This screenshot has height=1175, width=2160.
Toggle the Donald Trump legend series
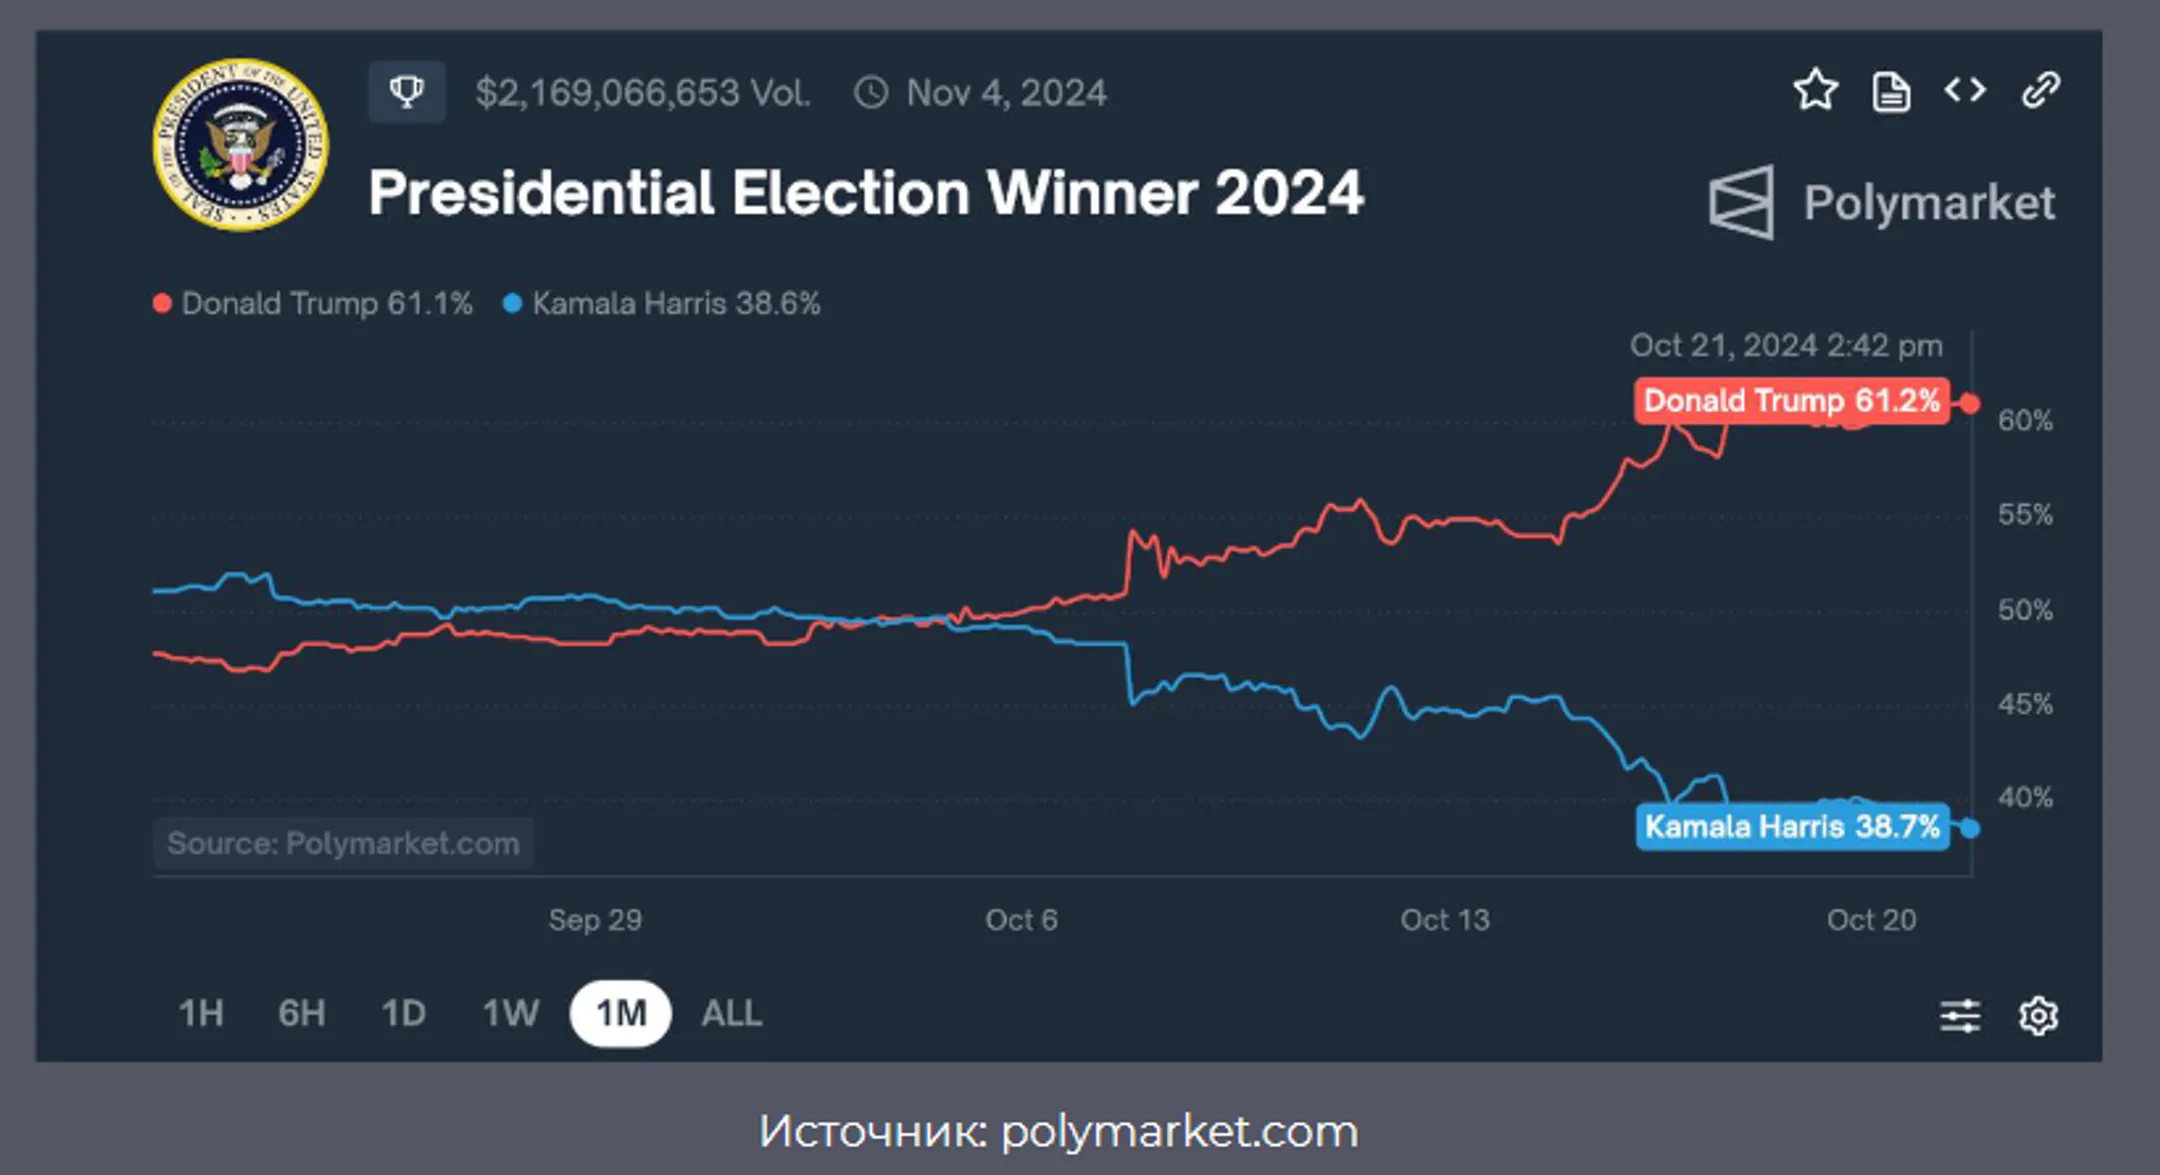coord(312,303)
